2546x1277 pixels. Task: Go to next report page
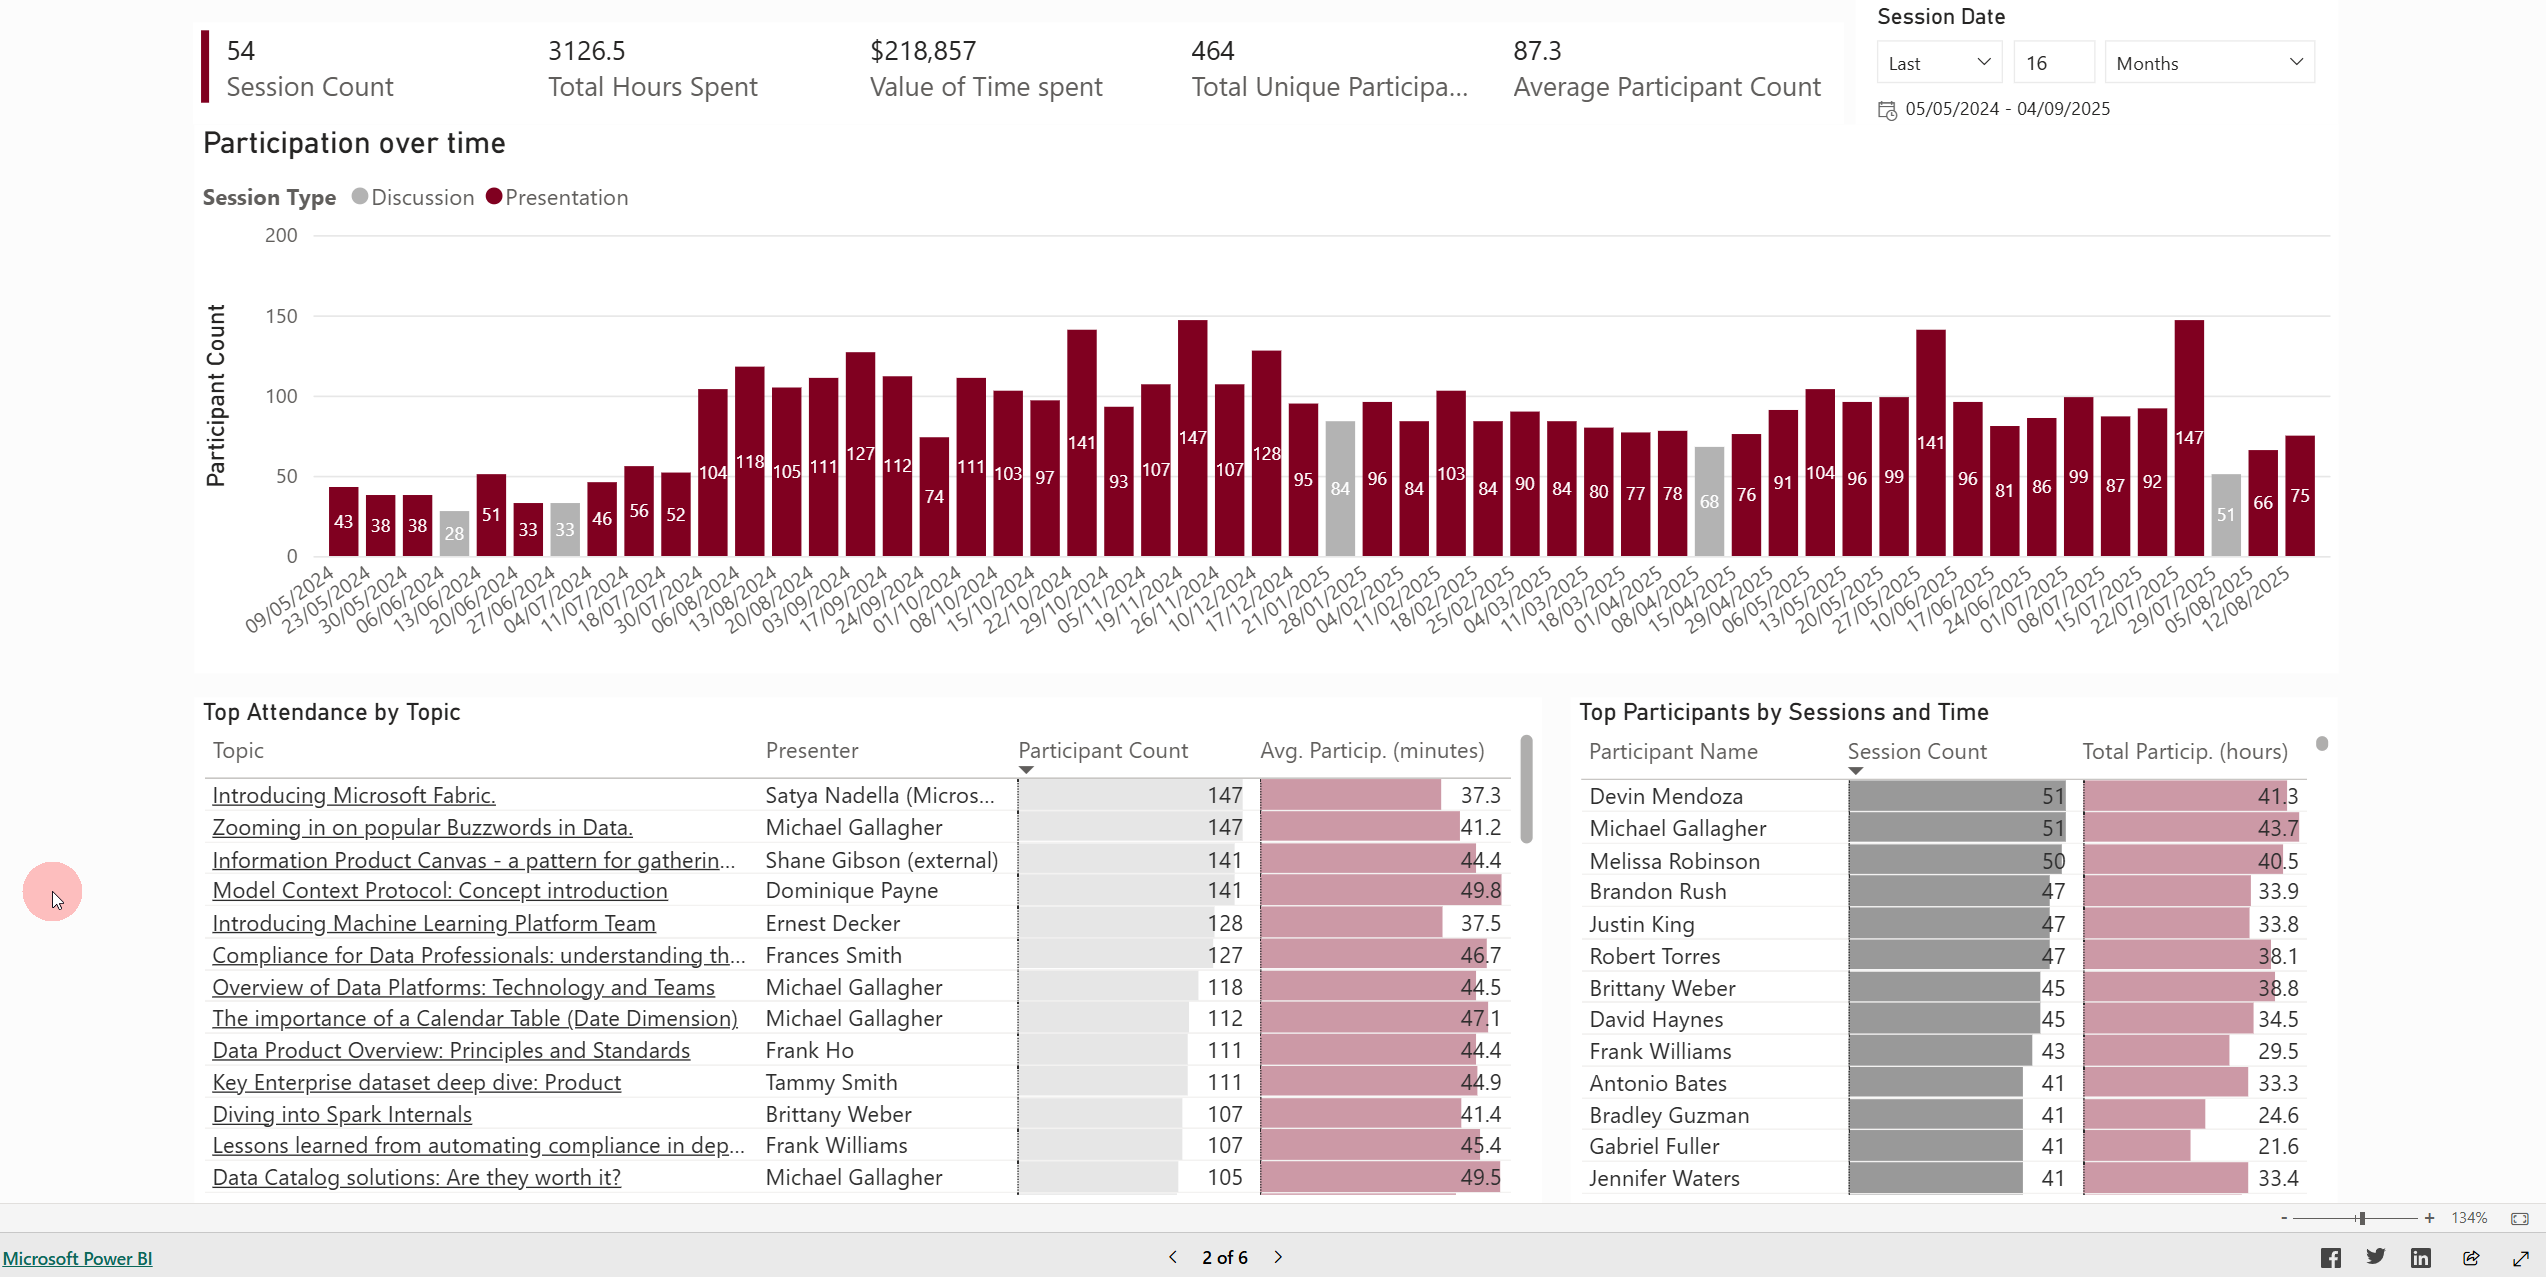click(x=1278, y=1257)
